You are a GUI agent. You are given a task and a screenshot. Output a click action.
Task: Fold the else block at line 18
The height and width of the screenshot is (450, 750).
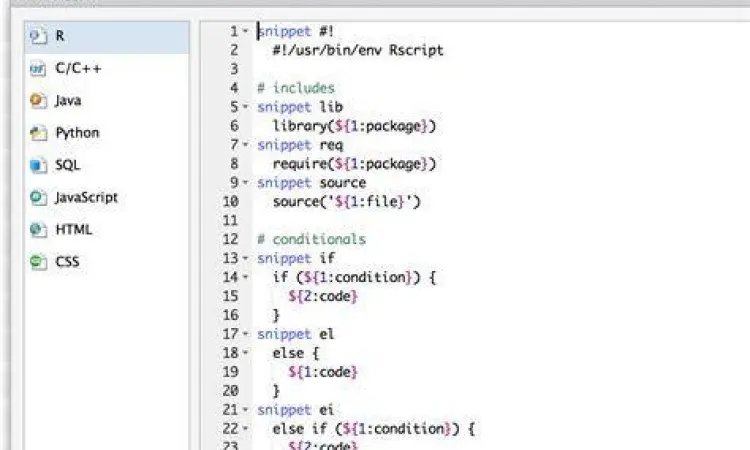click(x=245, y=353)
